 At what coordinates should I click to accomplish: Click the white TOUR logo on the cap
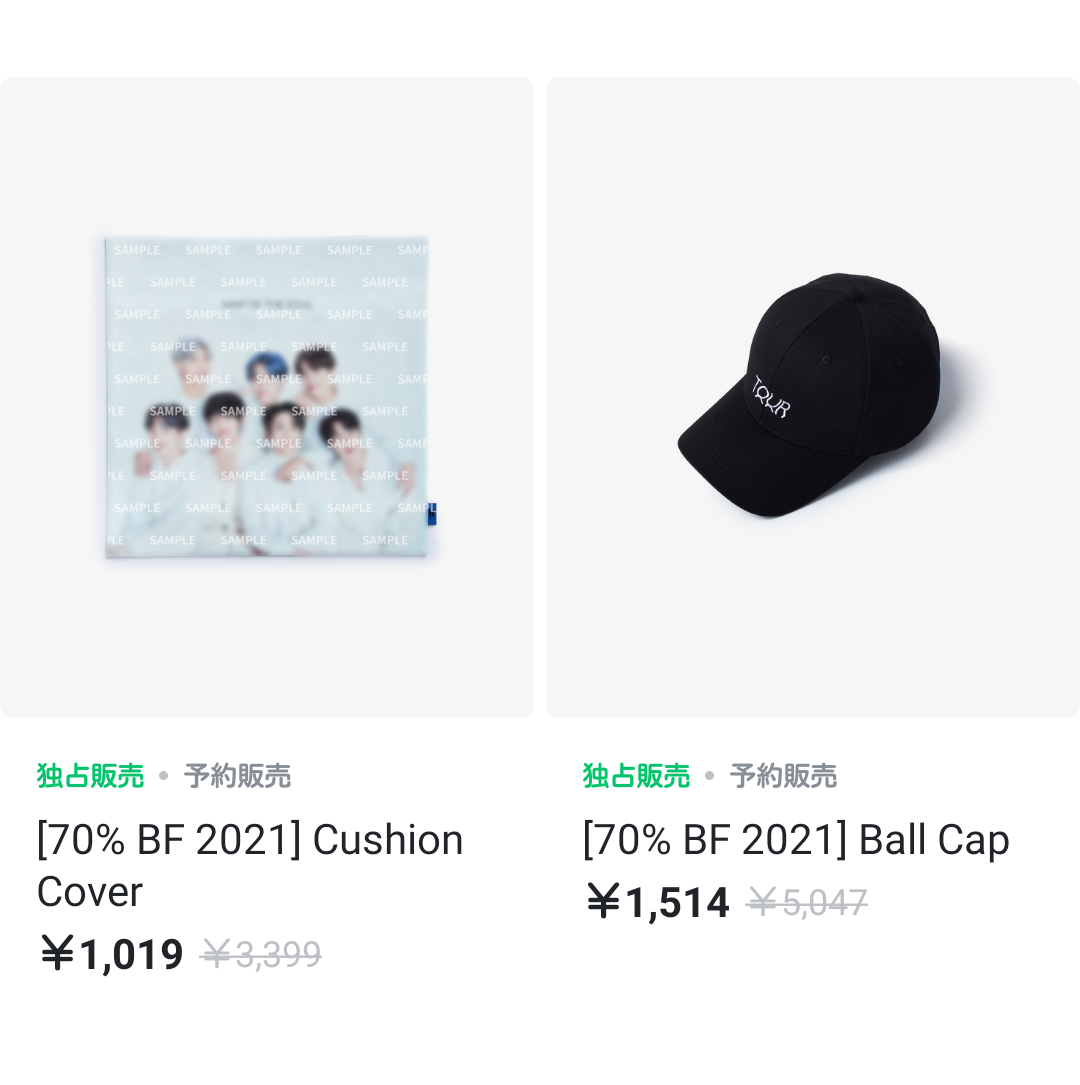771,397
